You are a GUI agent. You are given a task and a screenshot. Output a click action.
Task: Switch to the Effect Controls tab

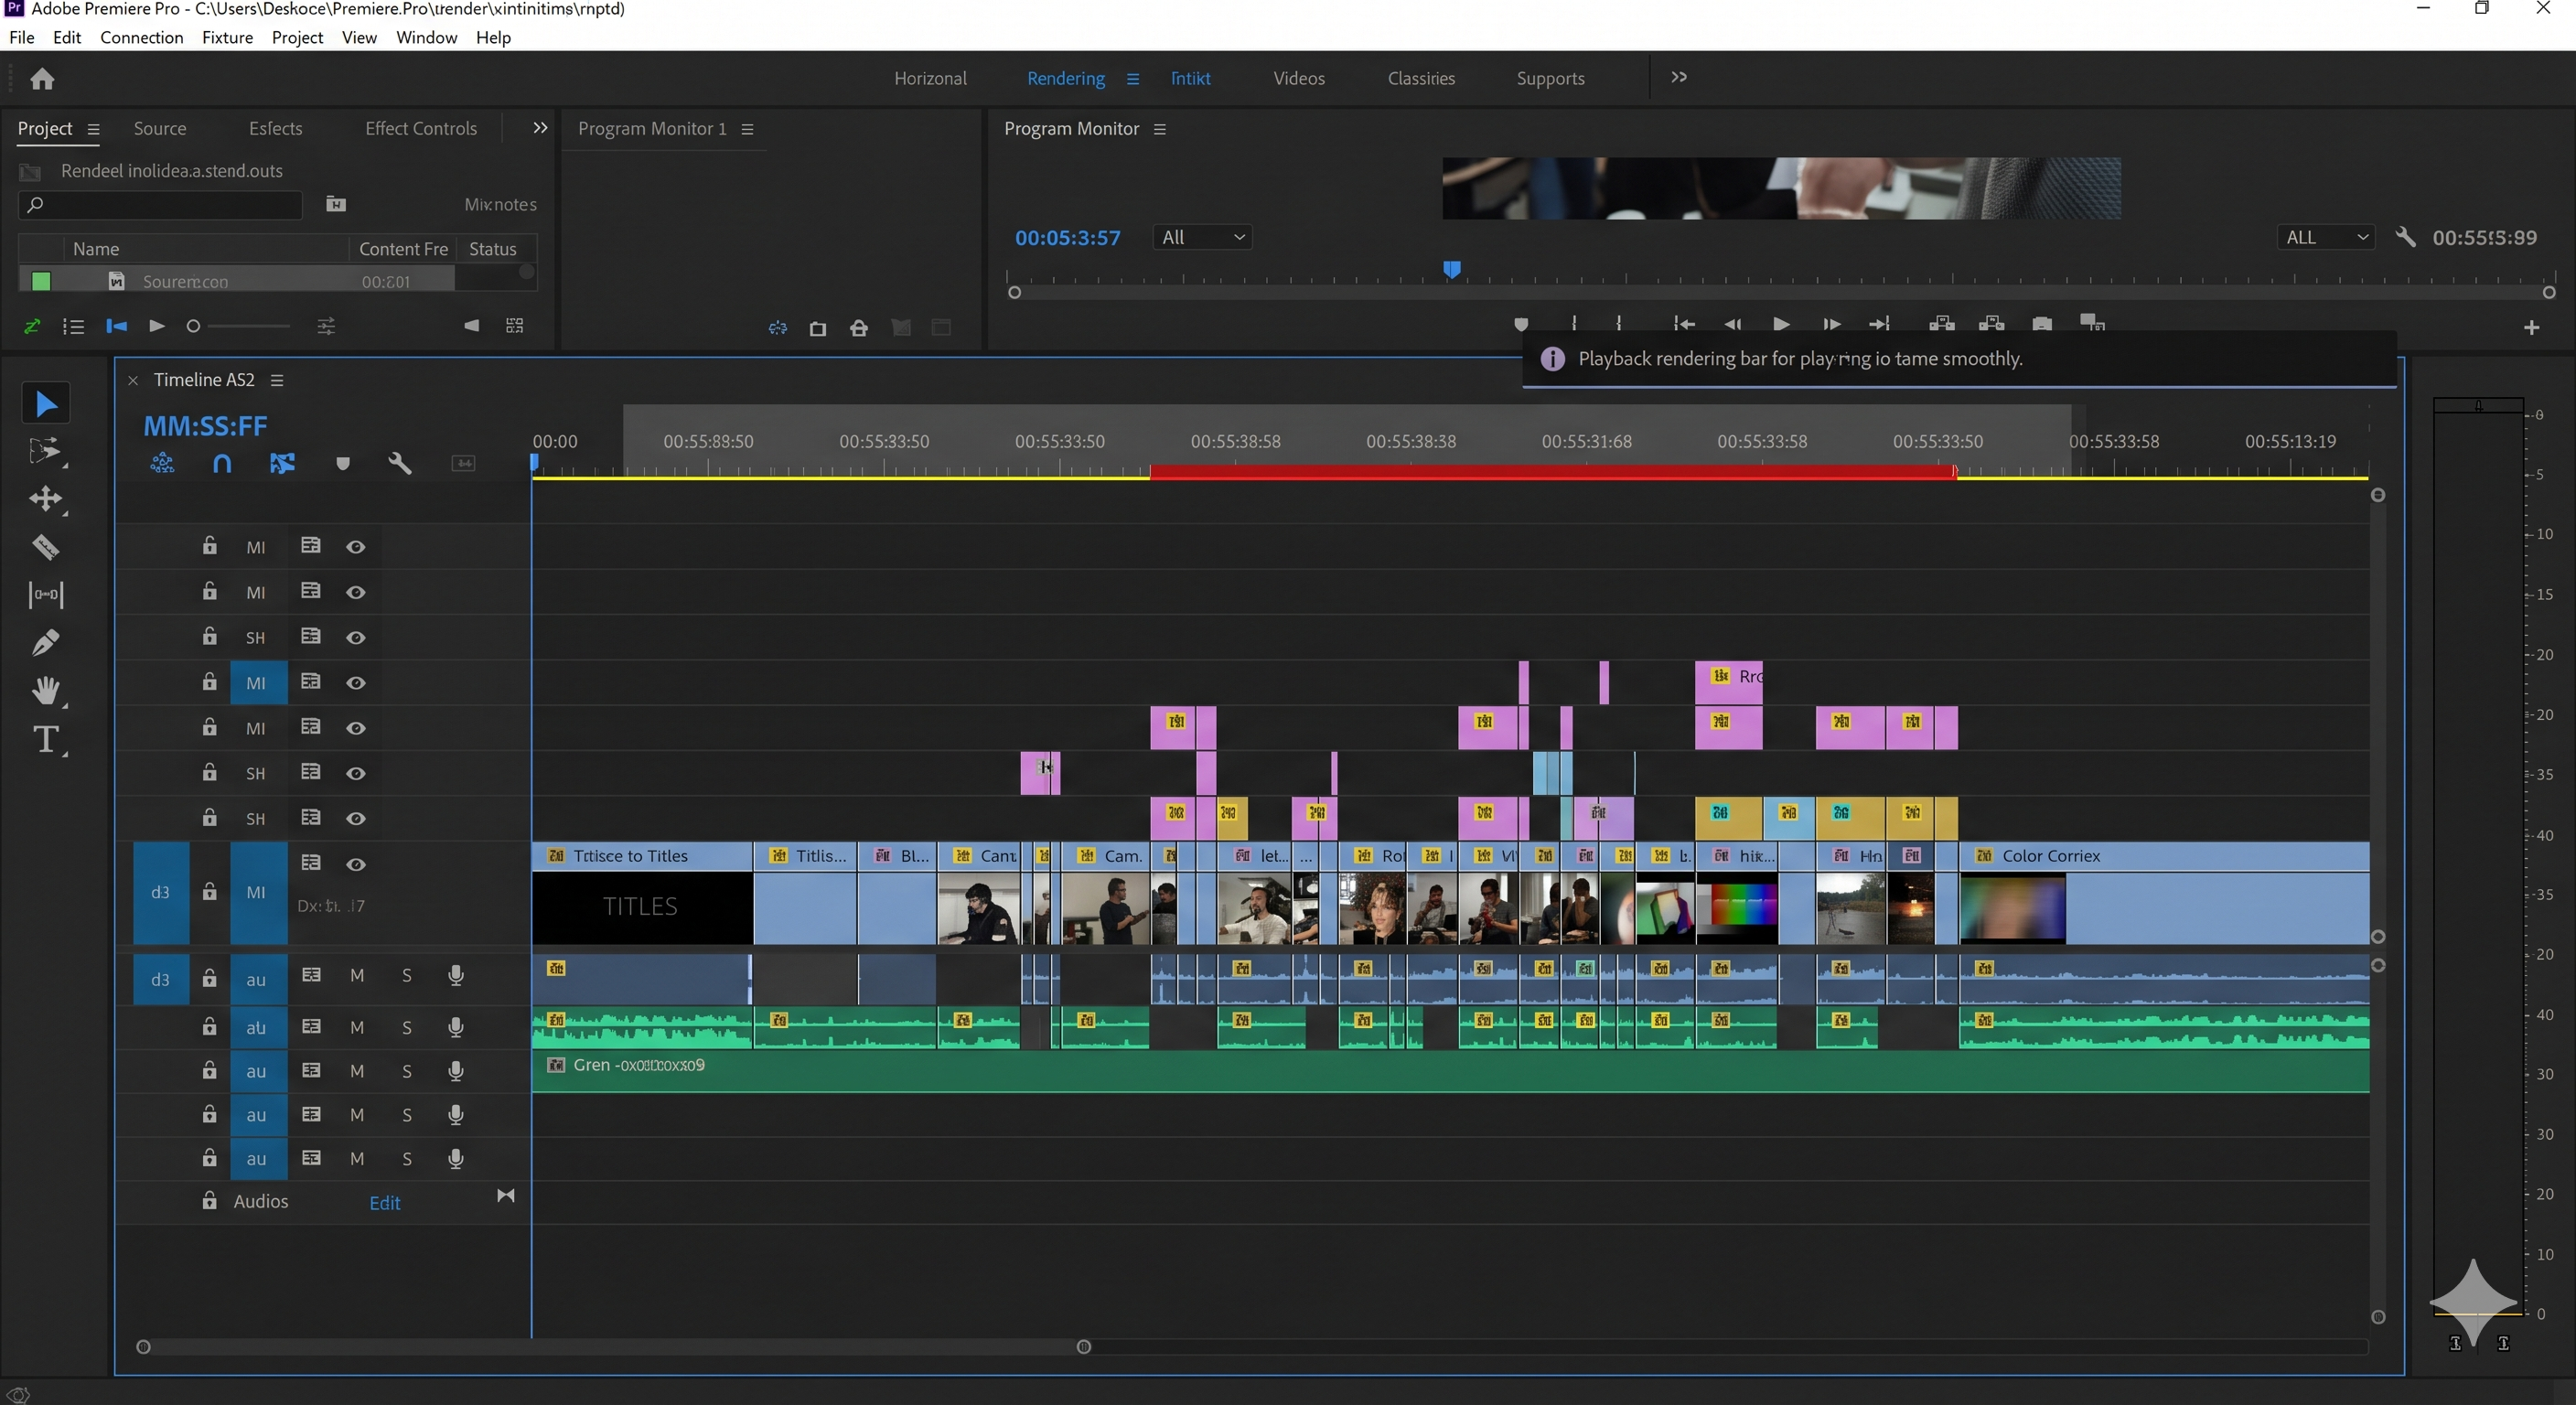pos(421,128)
